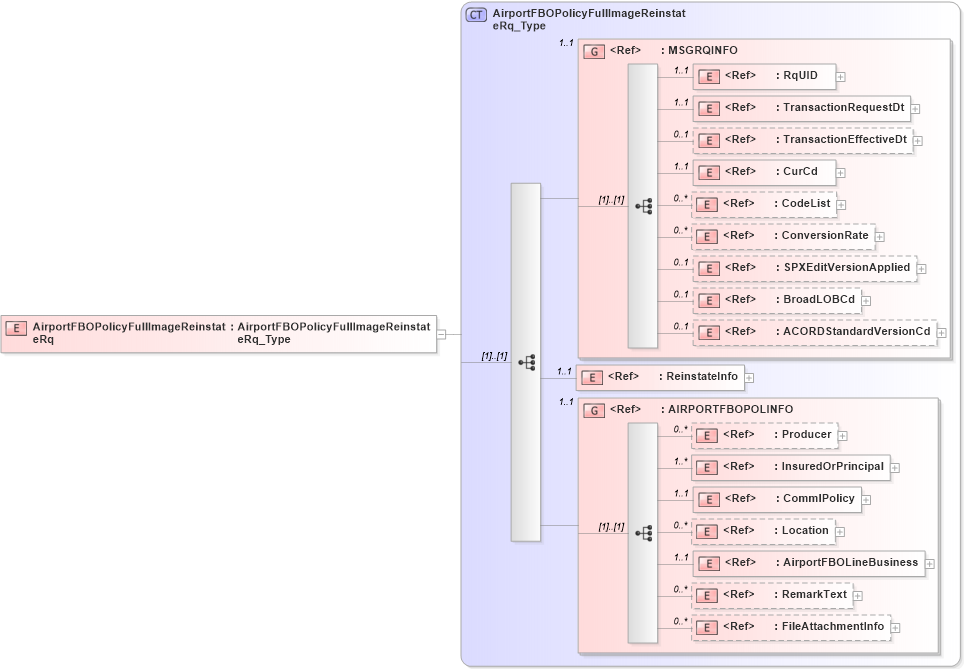Image resolution: width=964 pixels, height=669 pixels.
Task: Click the root sequence icon of the complex type
Action: pyautogui.click(x=525, y=360)
